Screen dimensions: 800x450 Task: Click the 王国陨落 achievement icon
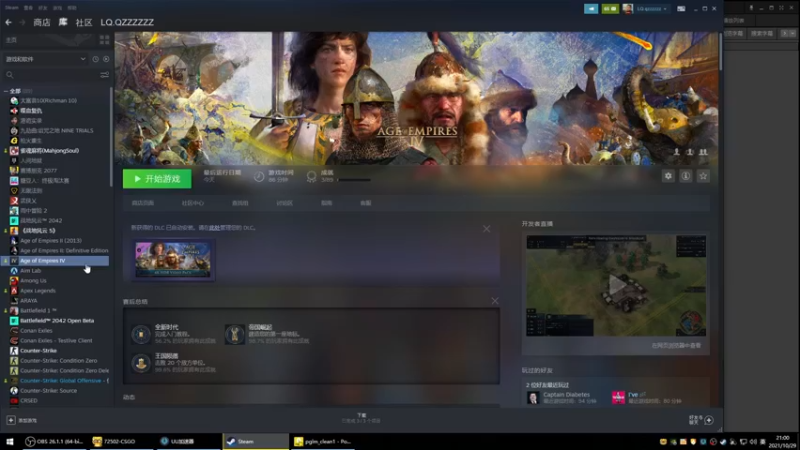coord(141,363)
